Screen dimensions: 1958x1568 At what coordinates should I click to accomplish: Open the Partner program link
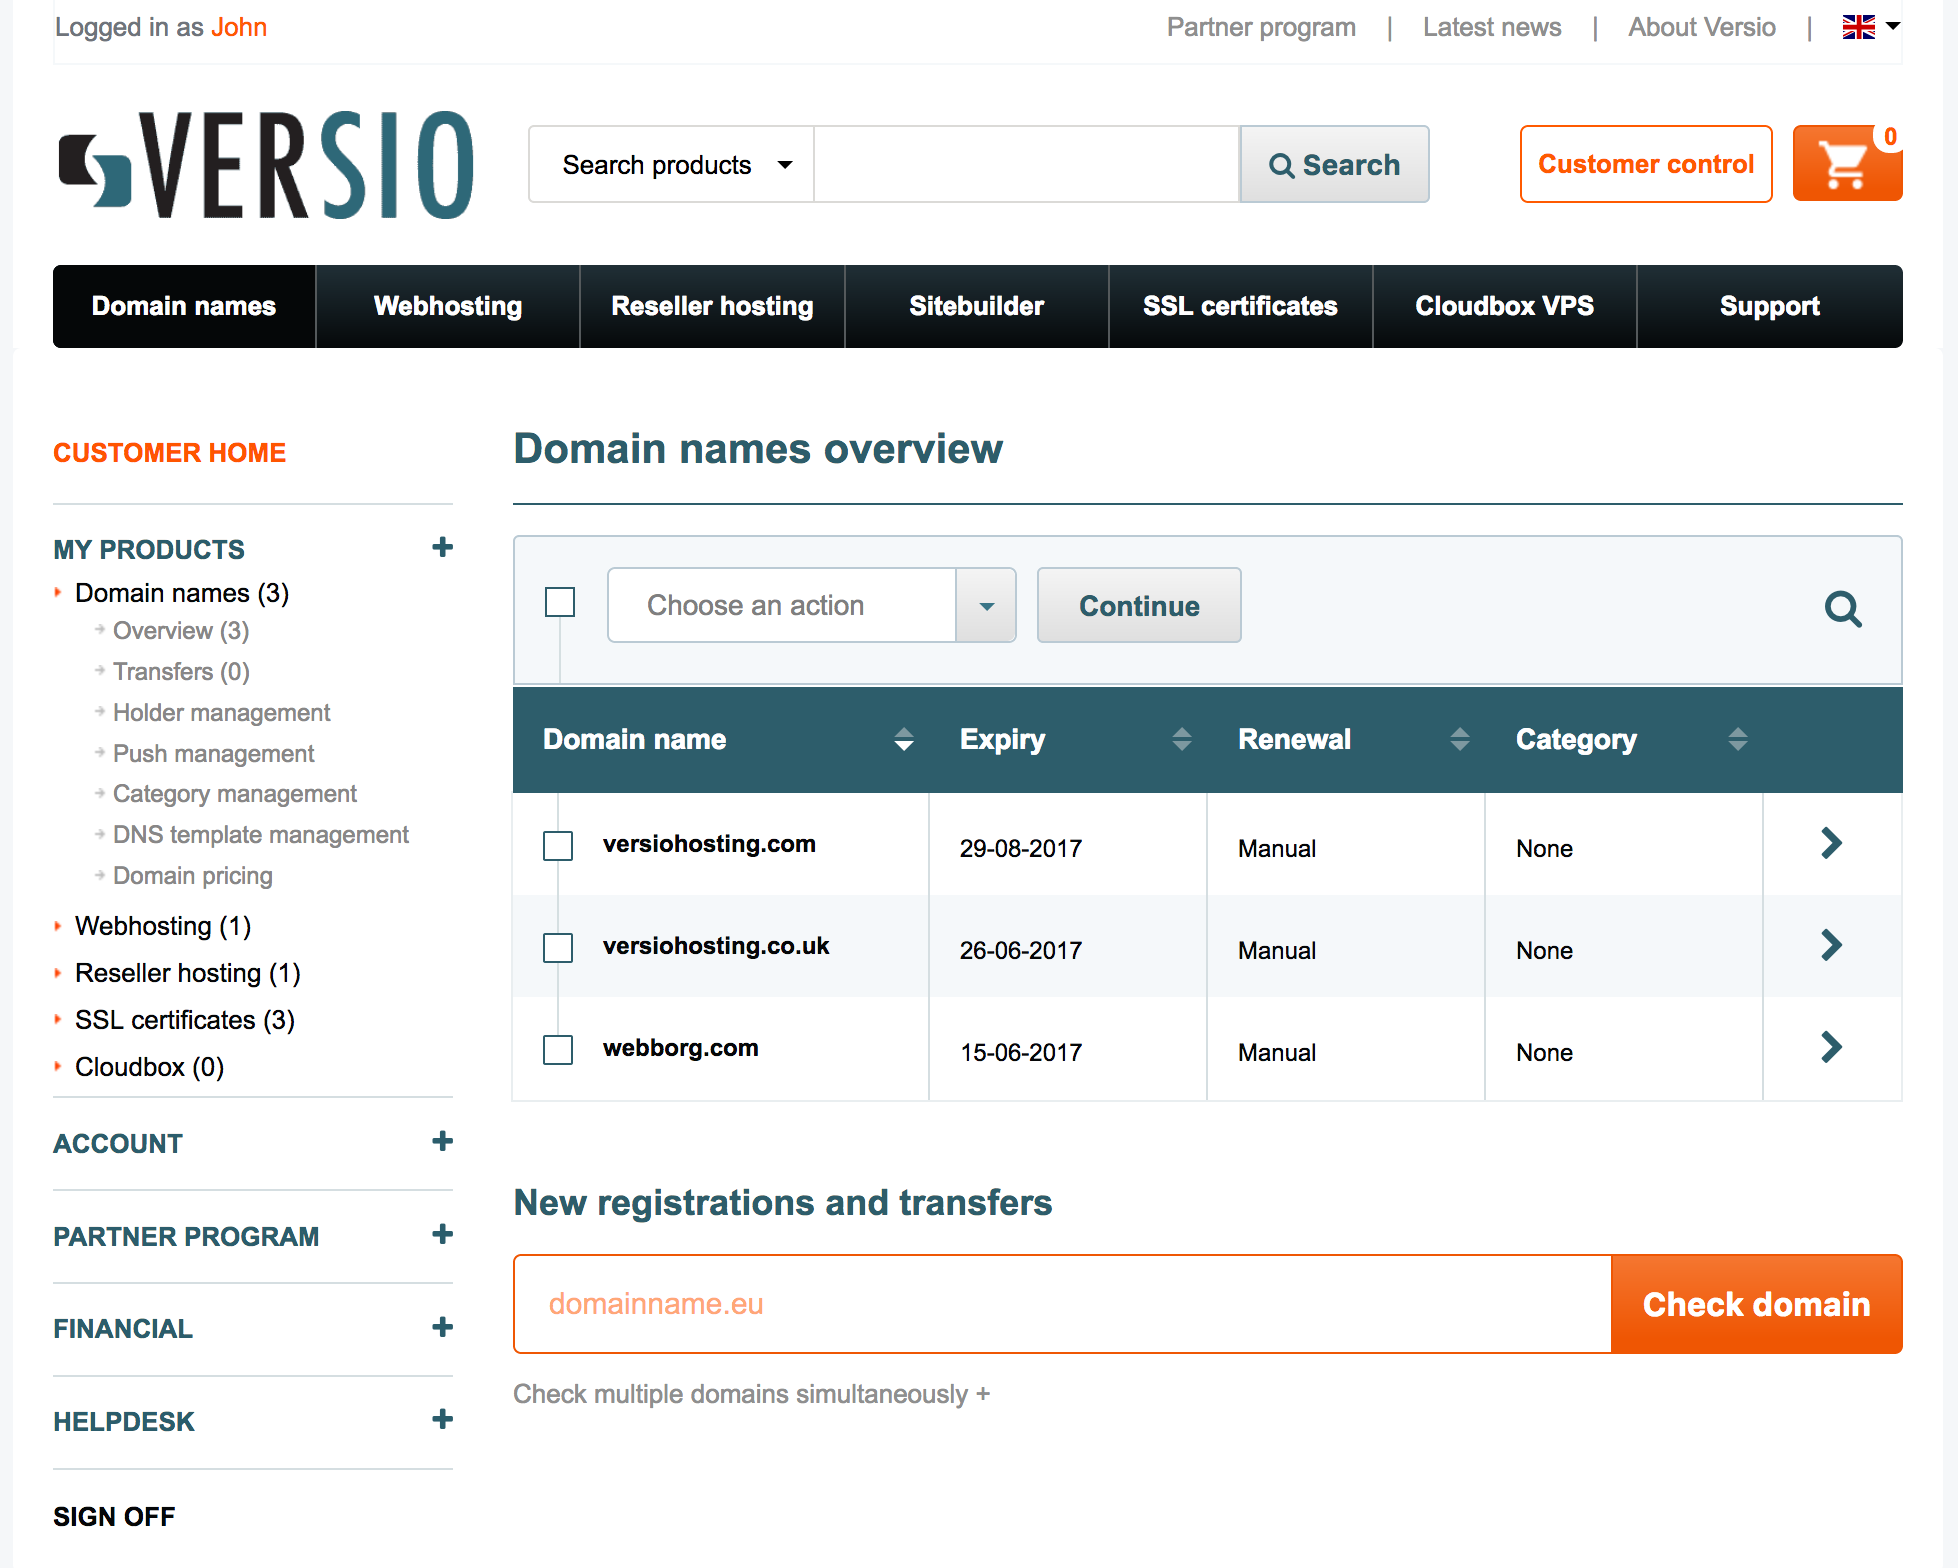(x=1261, y=27)
